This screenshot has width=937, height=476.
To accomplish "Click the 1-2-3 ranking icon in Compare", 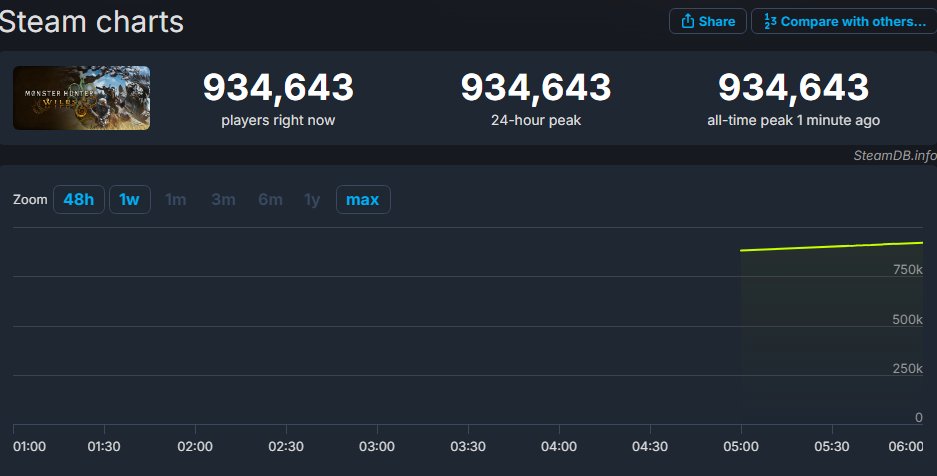I will point(770,22).
